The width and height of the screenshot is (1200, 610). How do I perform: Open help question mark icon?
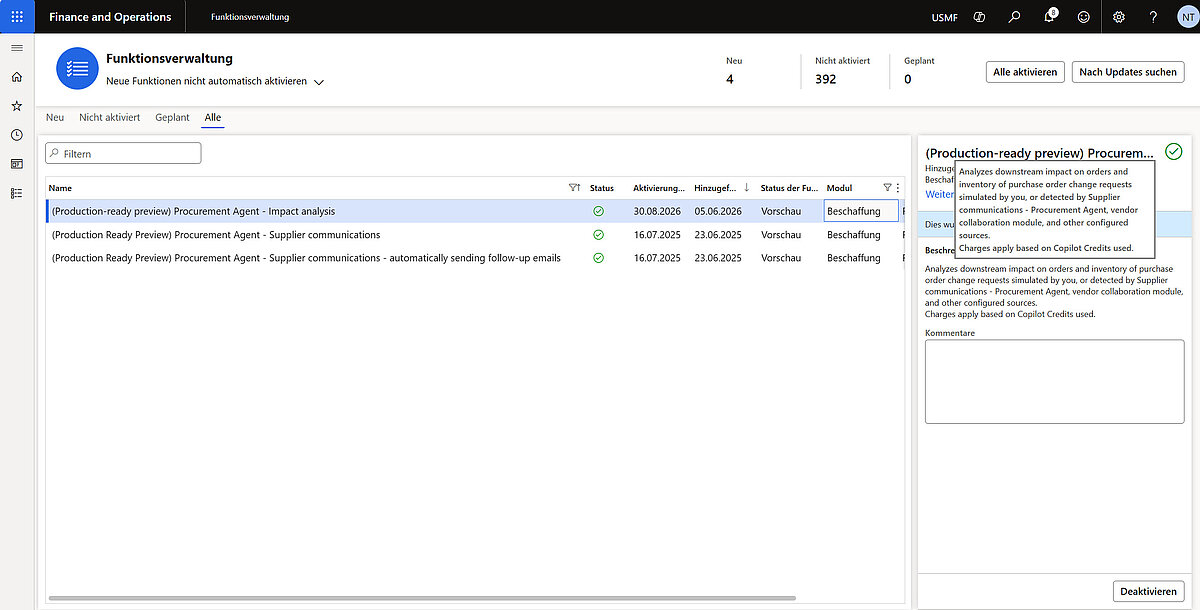click(1153, 17)
